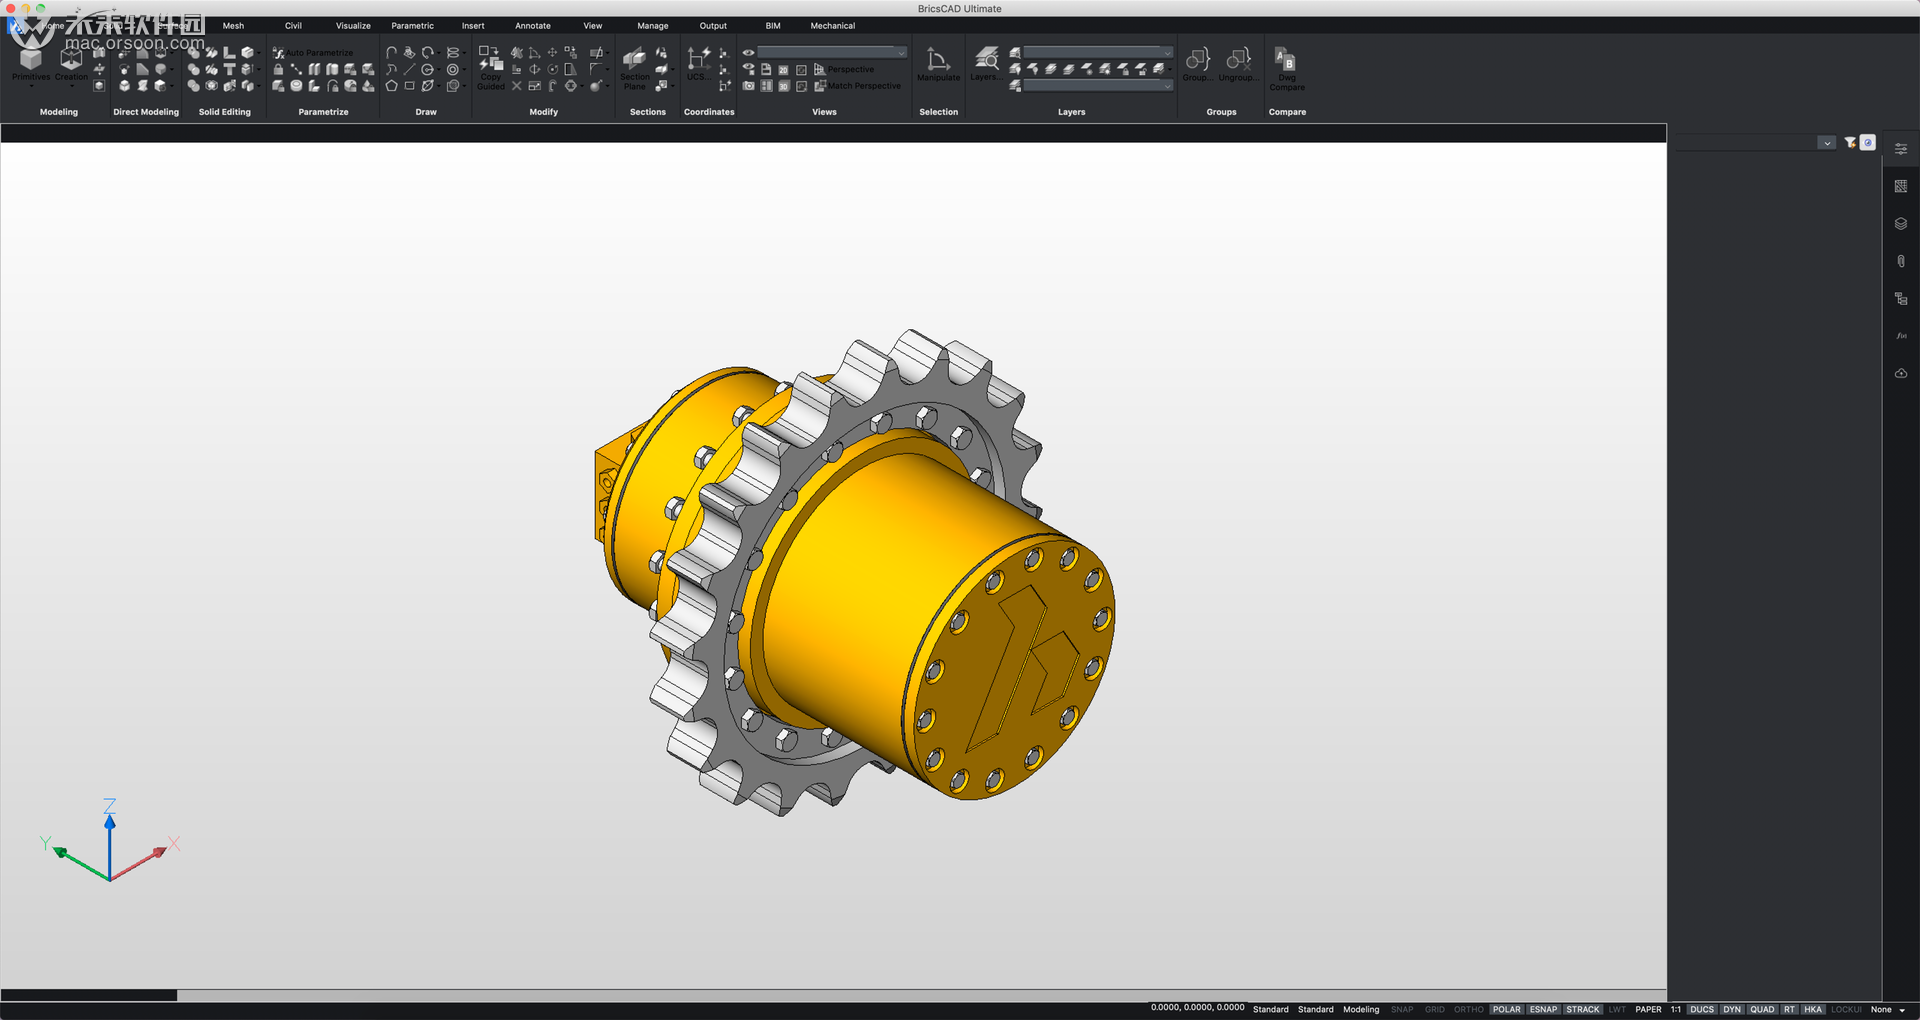
Task: Open the cloud icon in right sidebar
Action: click(x=1901, y=373)
